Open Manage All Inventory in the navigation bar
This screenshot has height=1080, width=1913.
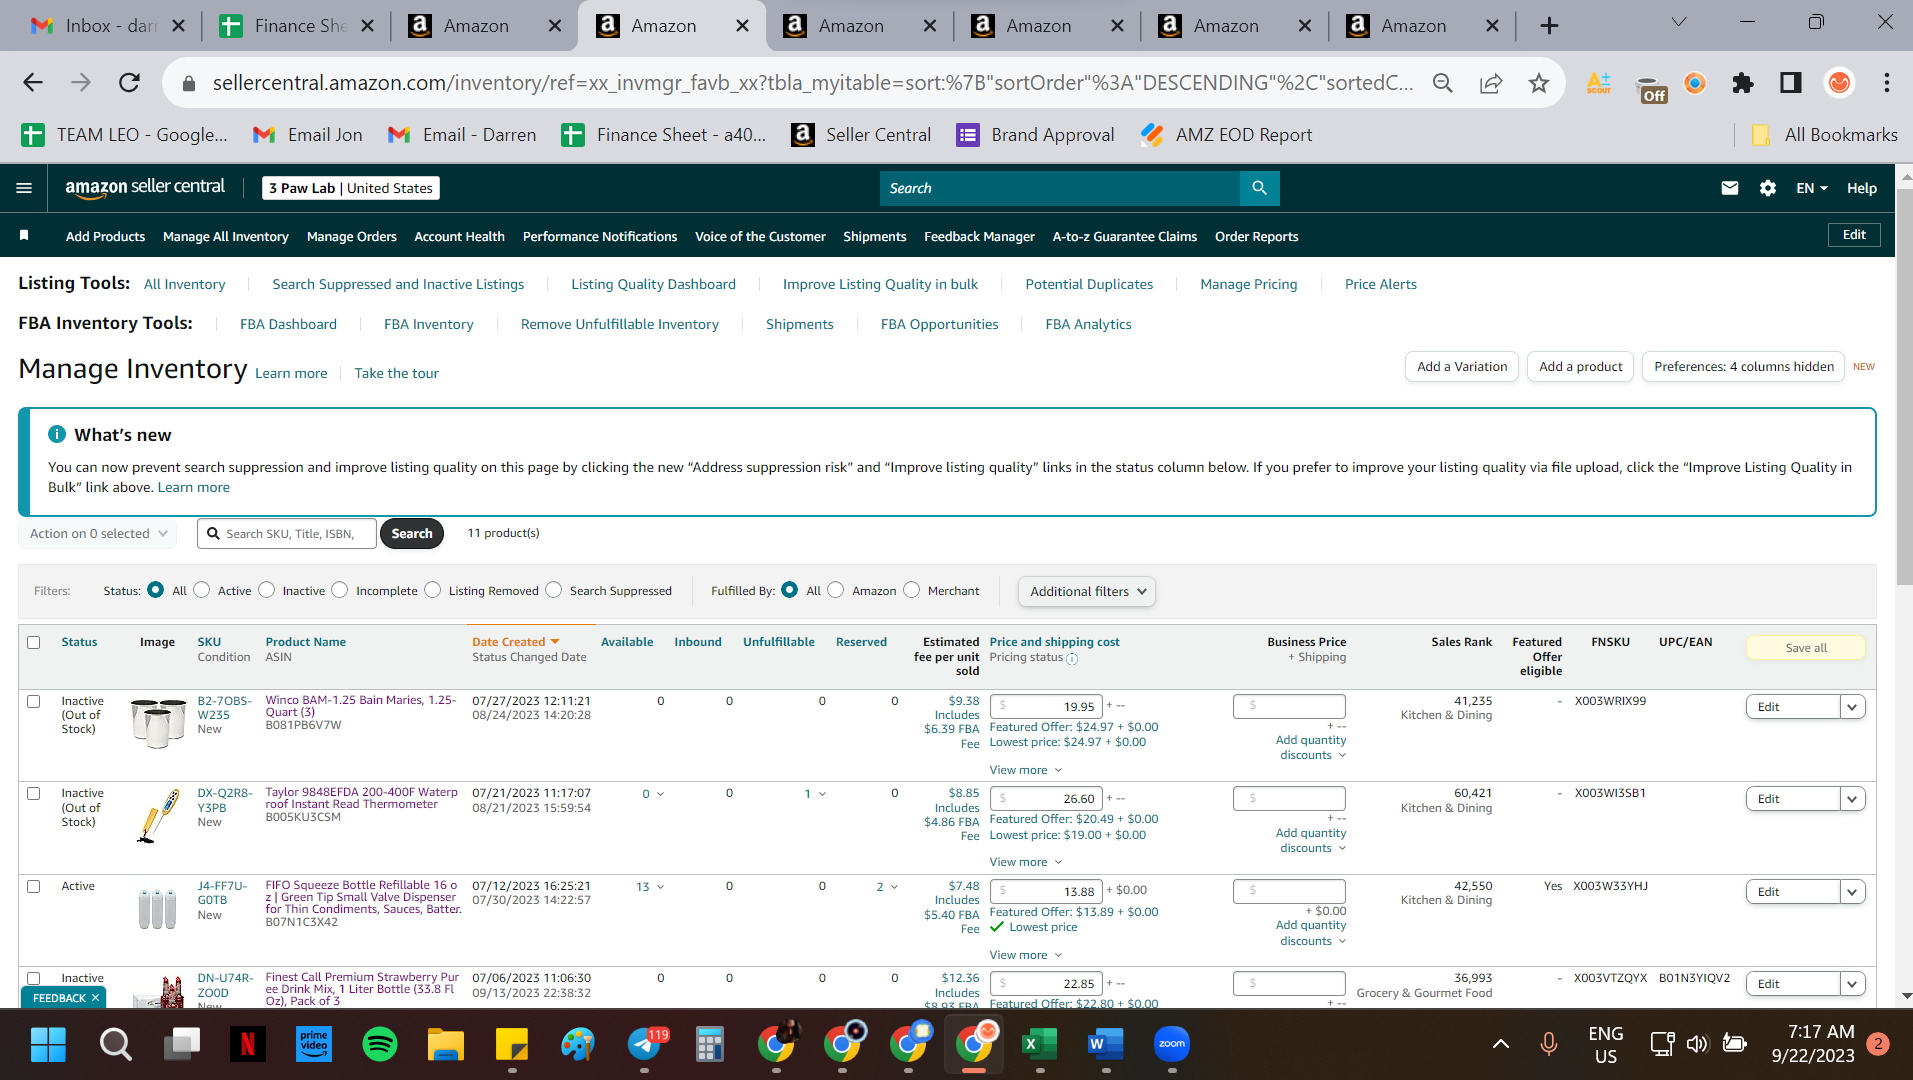click(x=226, y=236)
